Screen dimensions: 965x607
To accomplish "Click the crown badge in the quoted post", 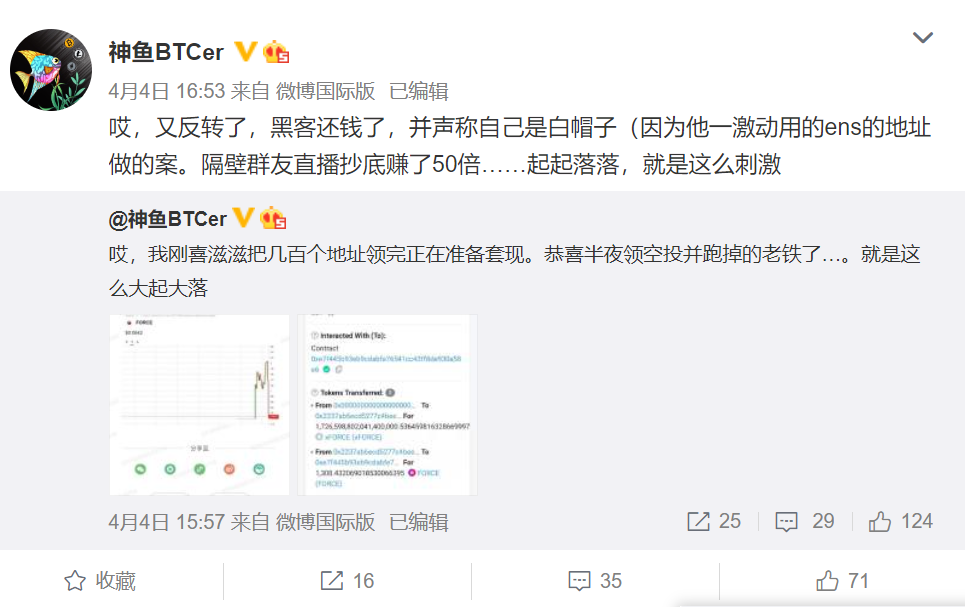I will tap(273, 219).
